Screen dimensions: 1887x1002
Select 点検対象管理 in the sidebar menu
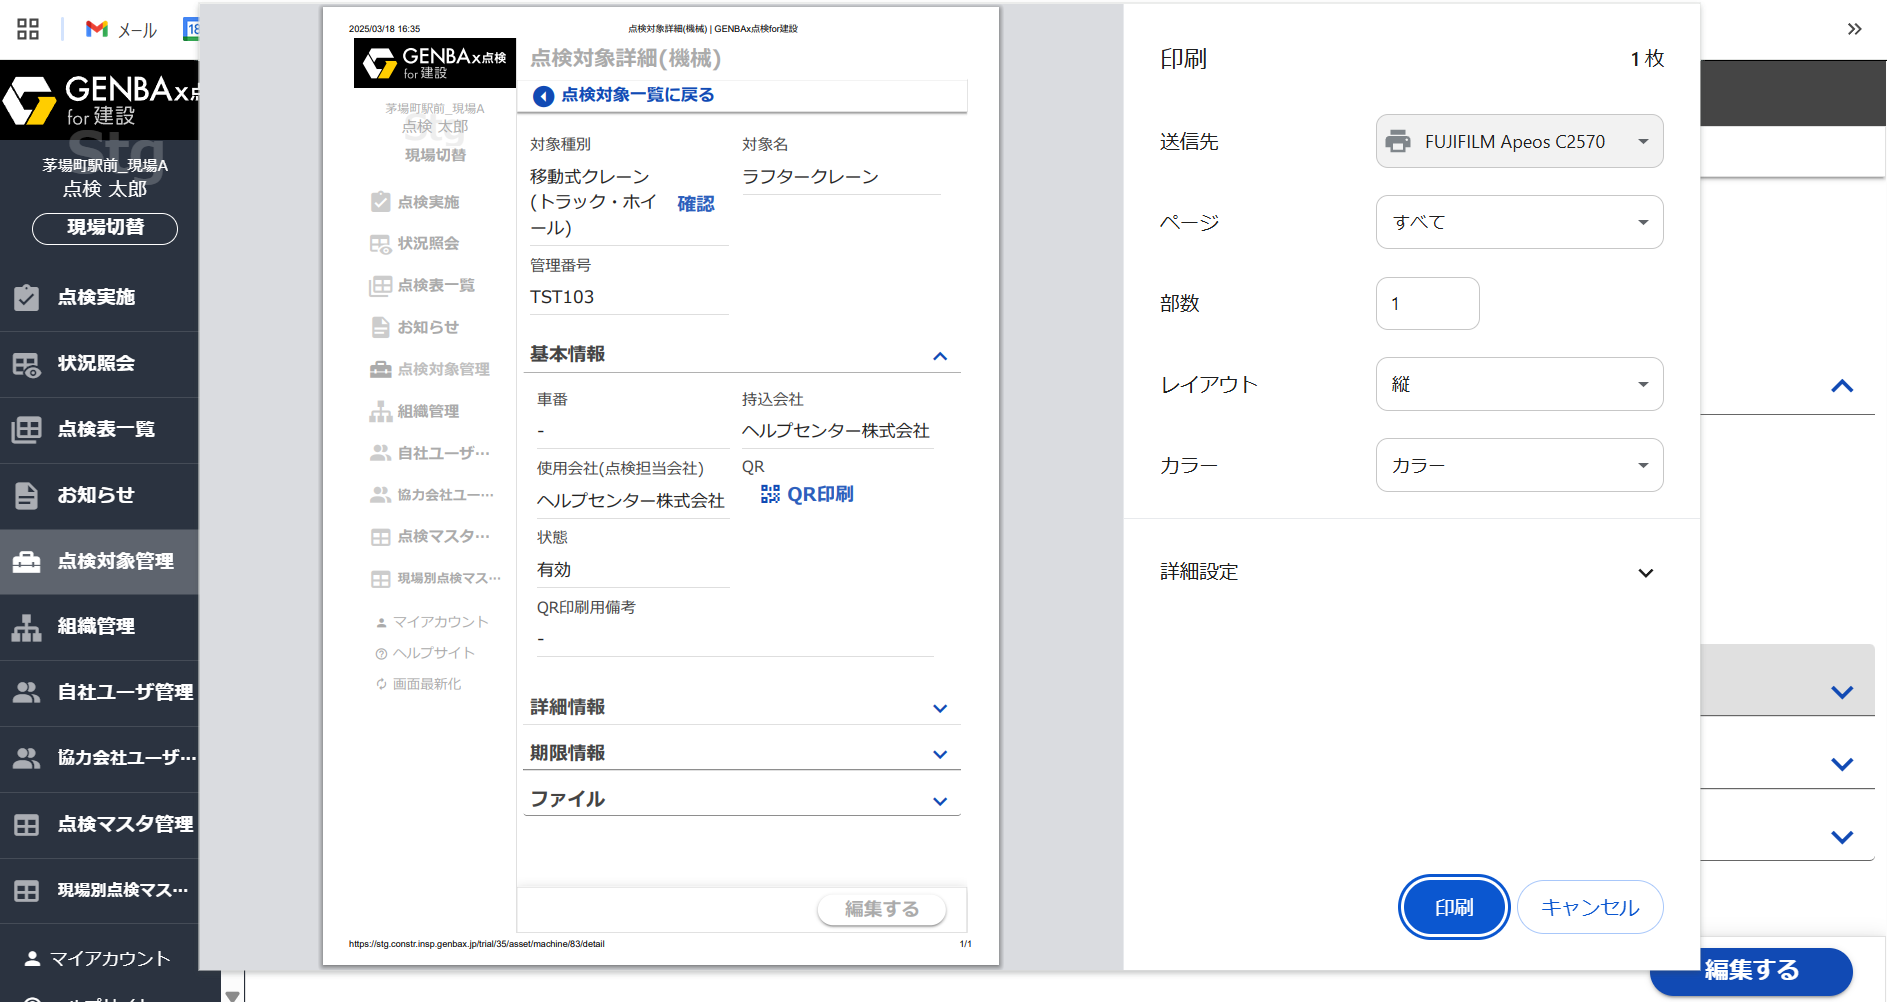pyautogui.click(x=115, y=561)
